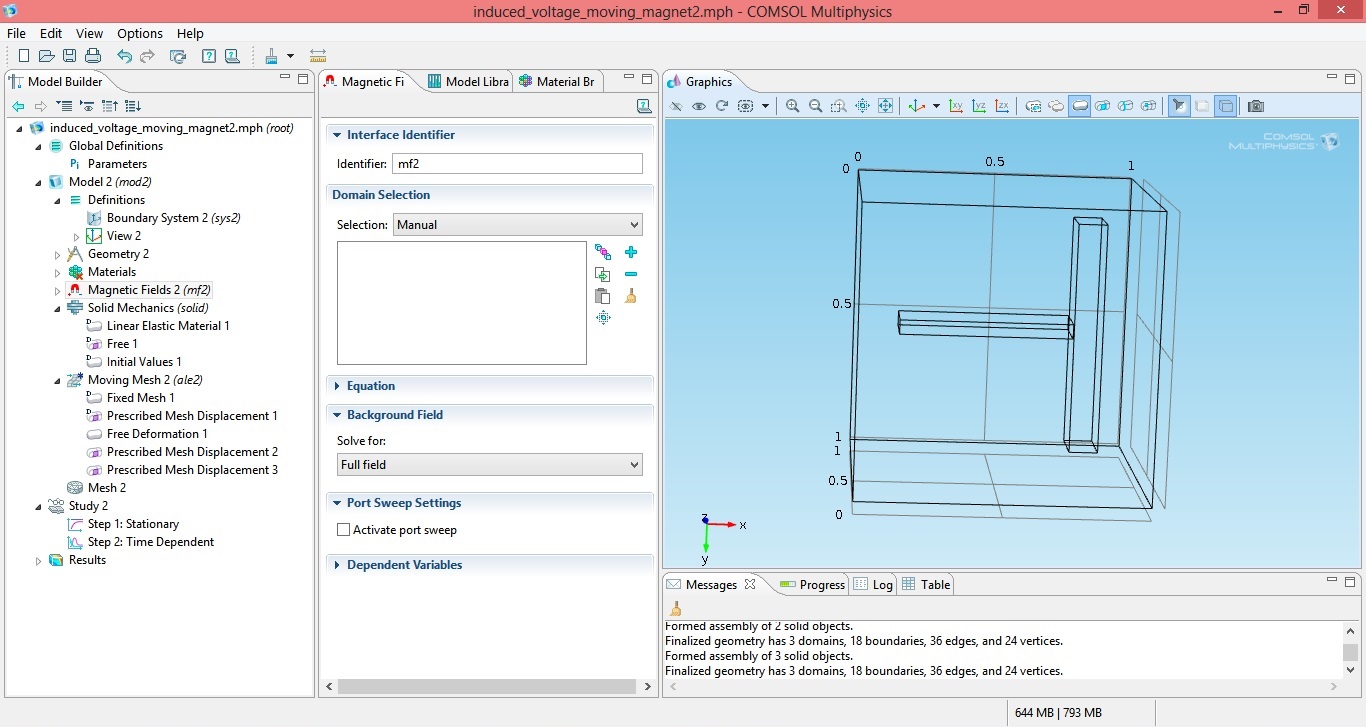Viewport: 1366px width, 727px height.
Task: Click the camera snapshot icon in Graphics
Action: 1256,106
